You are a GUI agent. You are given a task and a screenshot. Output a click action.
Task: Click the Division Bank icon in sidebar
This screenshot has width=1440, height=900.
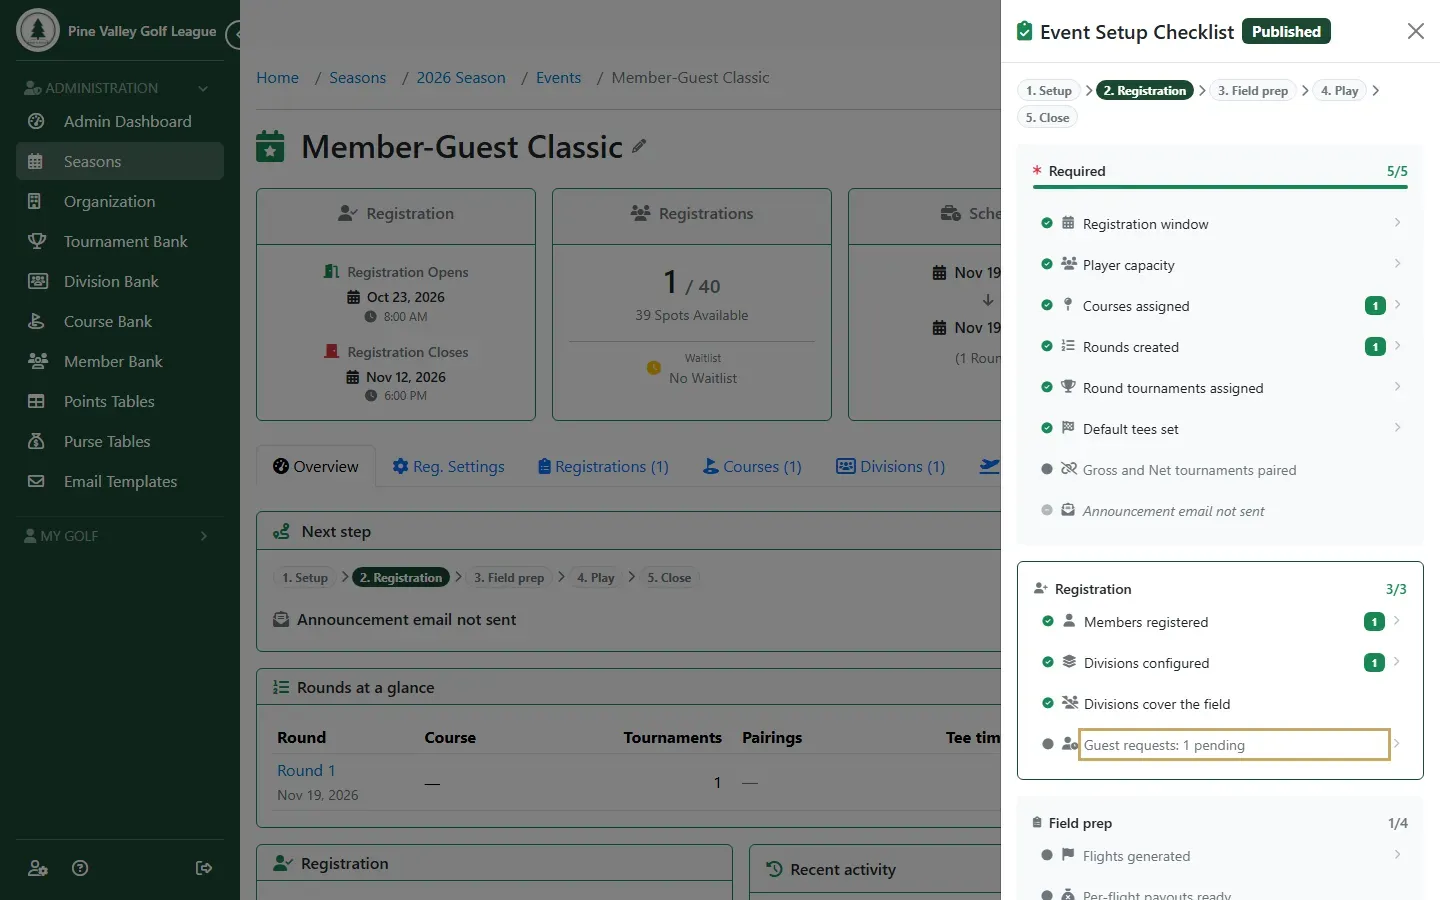coord(38,281)
